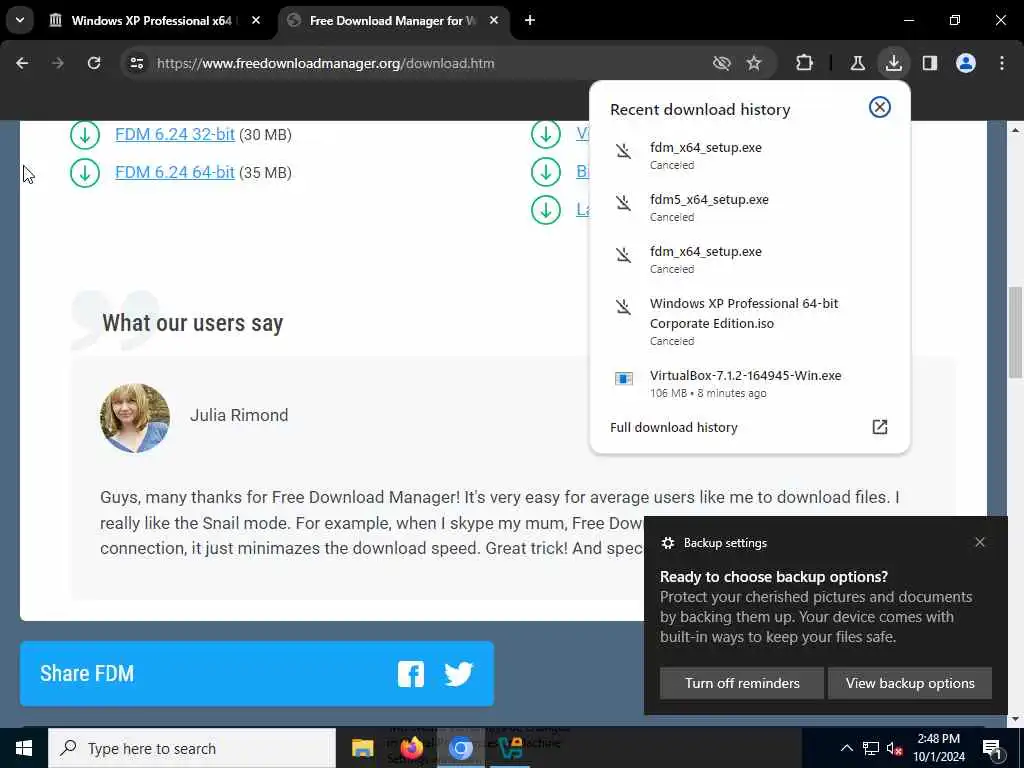
Task: Go back to the previous page
Action: [22, 63]
